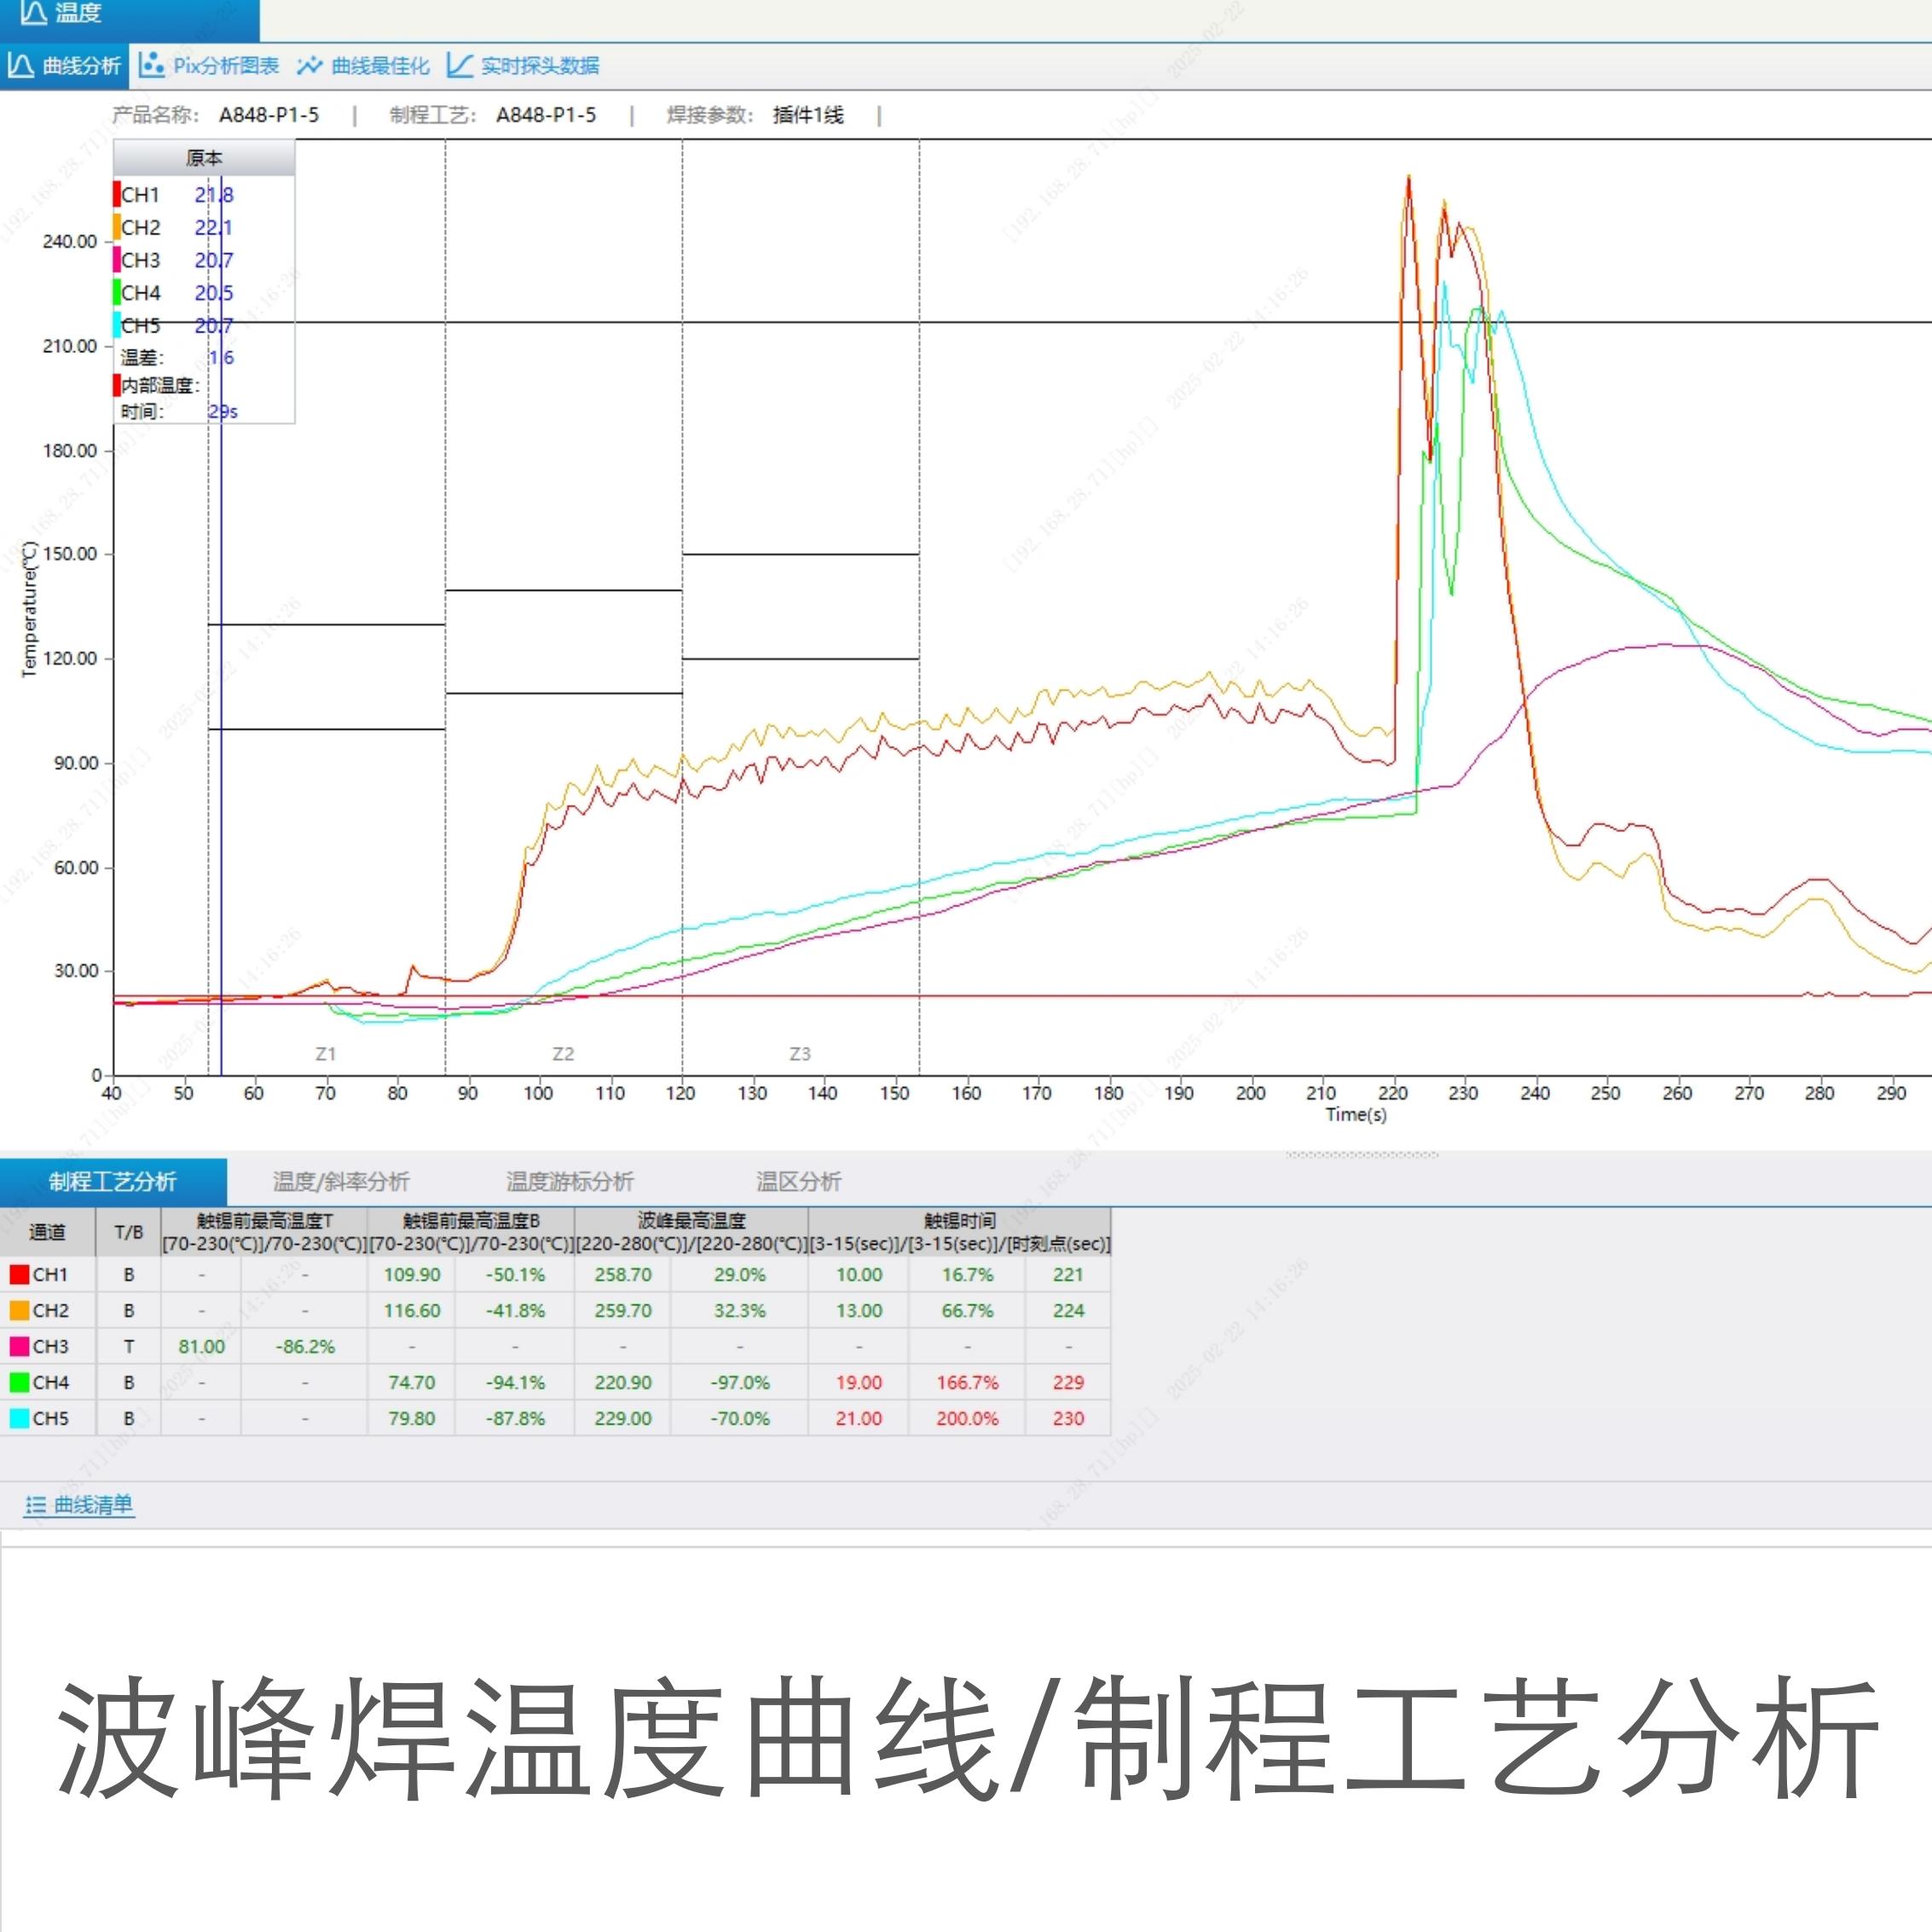
Task: Select the 制程工艺分析 tab
Action: (112, 1181)
